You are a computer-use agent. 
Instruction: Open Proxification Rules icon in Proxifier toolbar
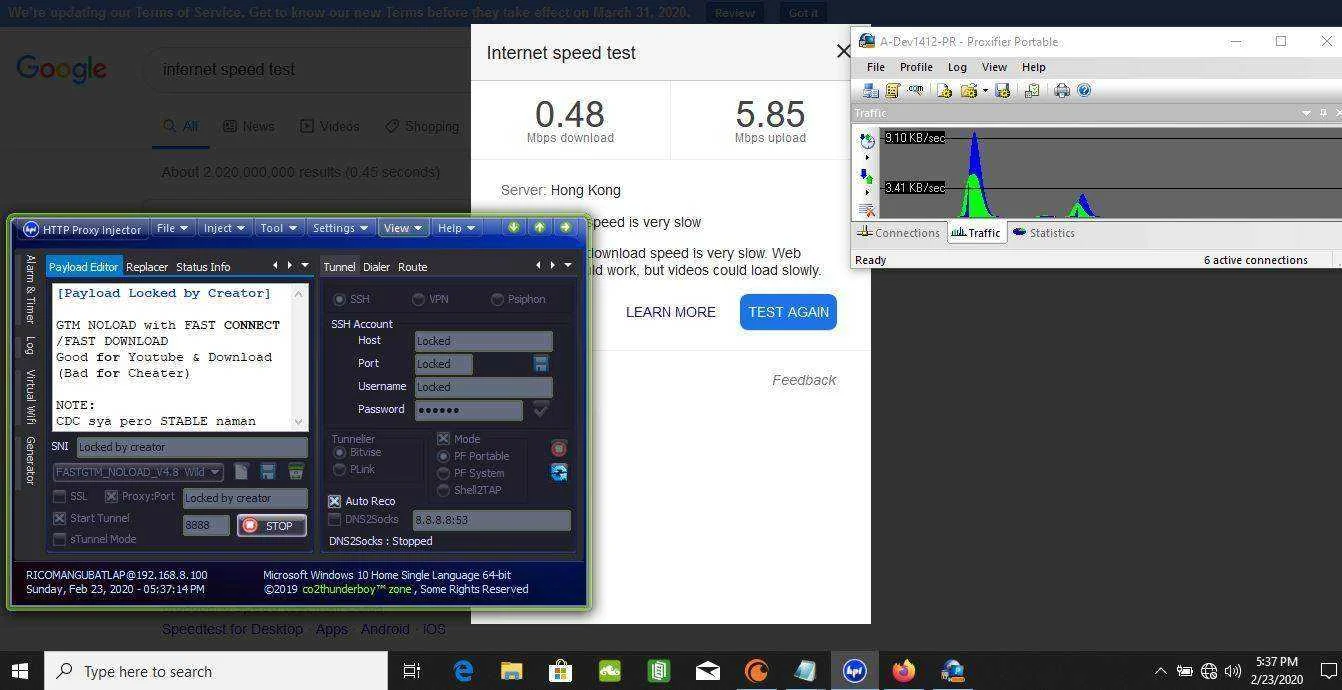(892, 90)
